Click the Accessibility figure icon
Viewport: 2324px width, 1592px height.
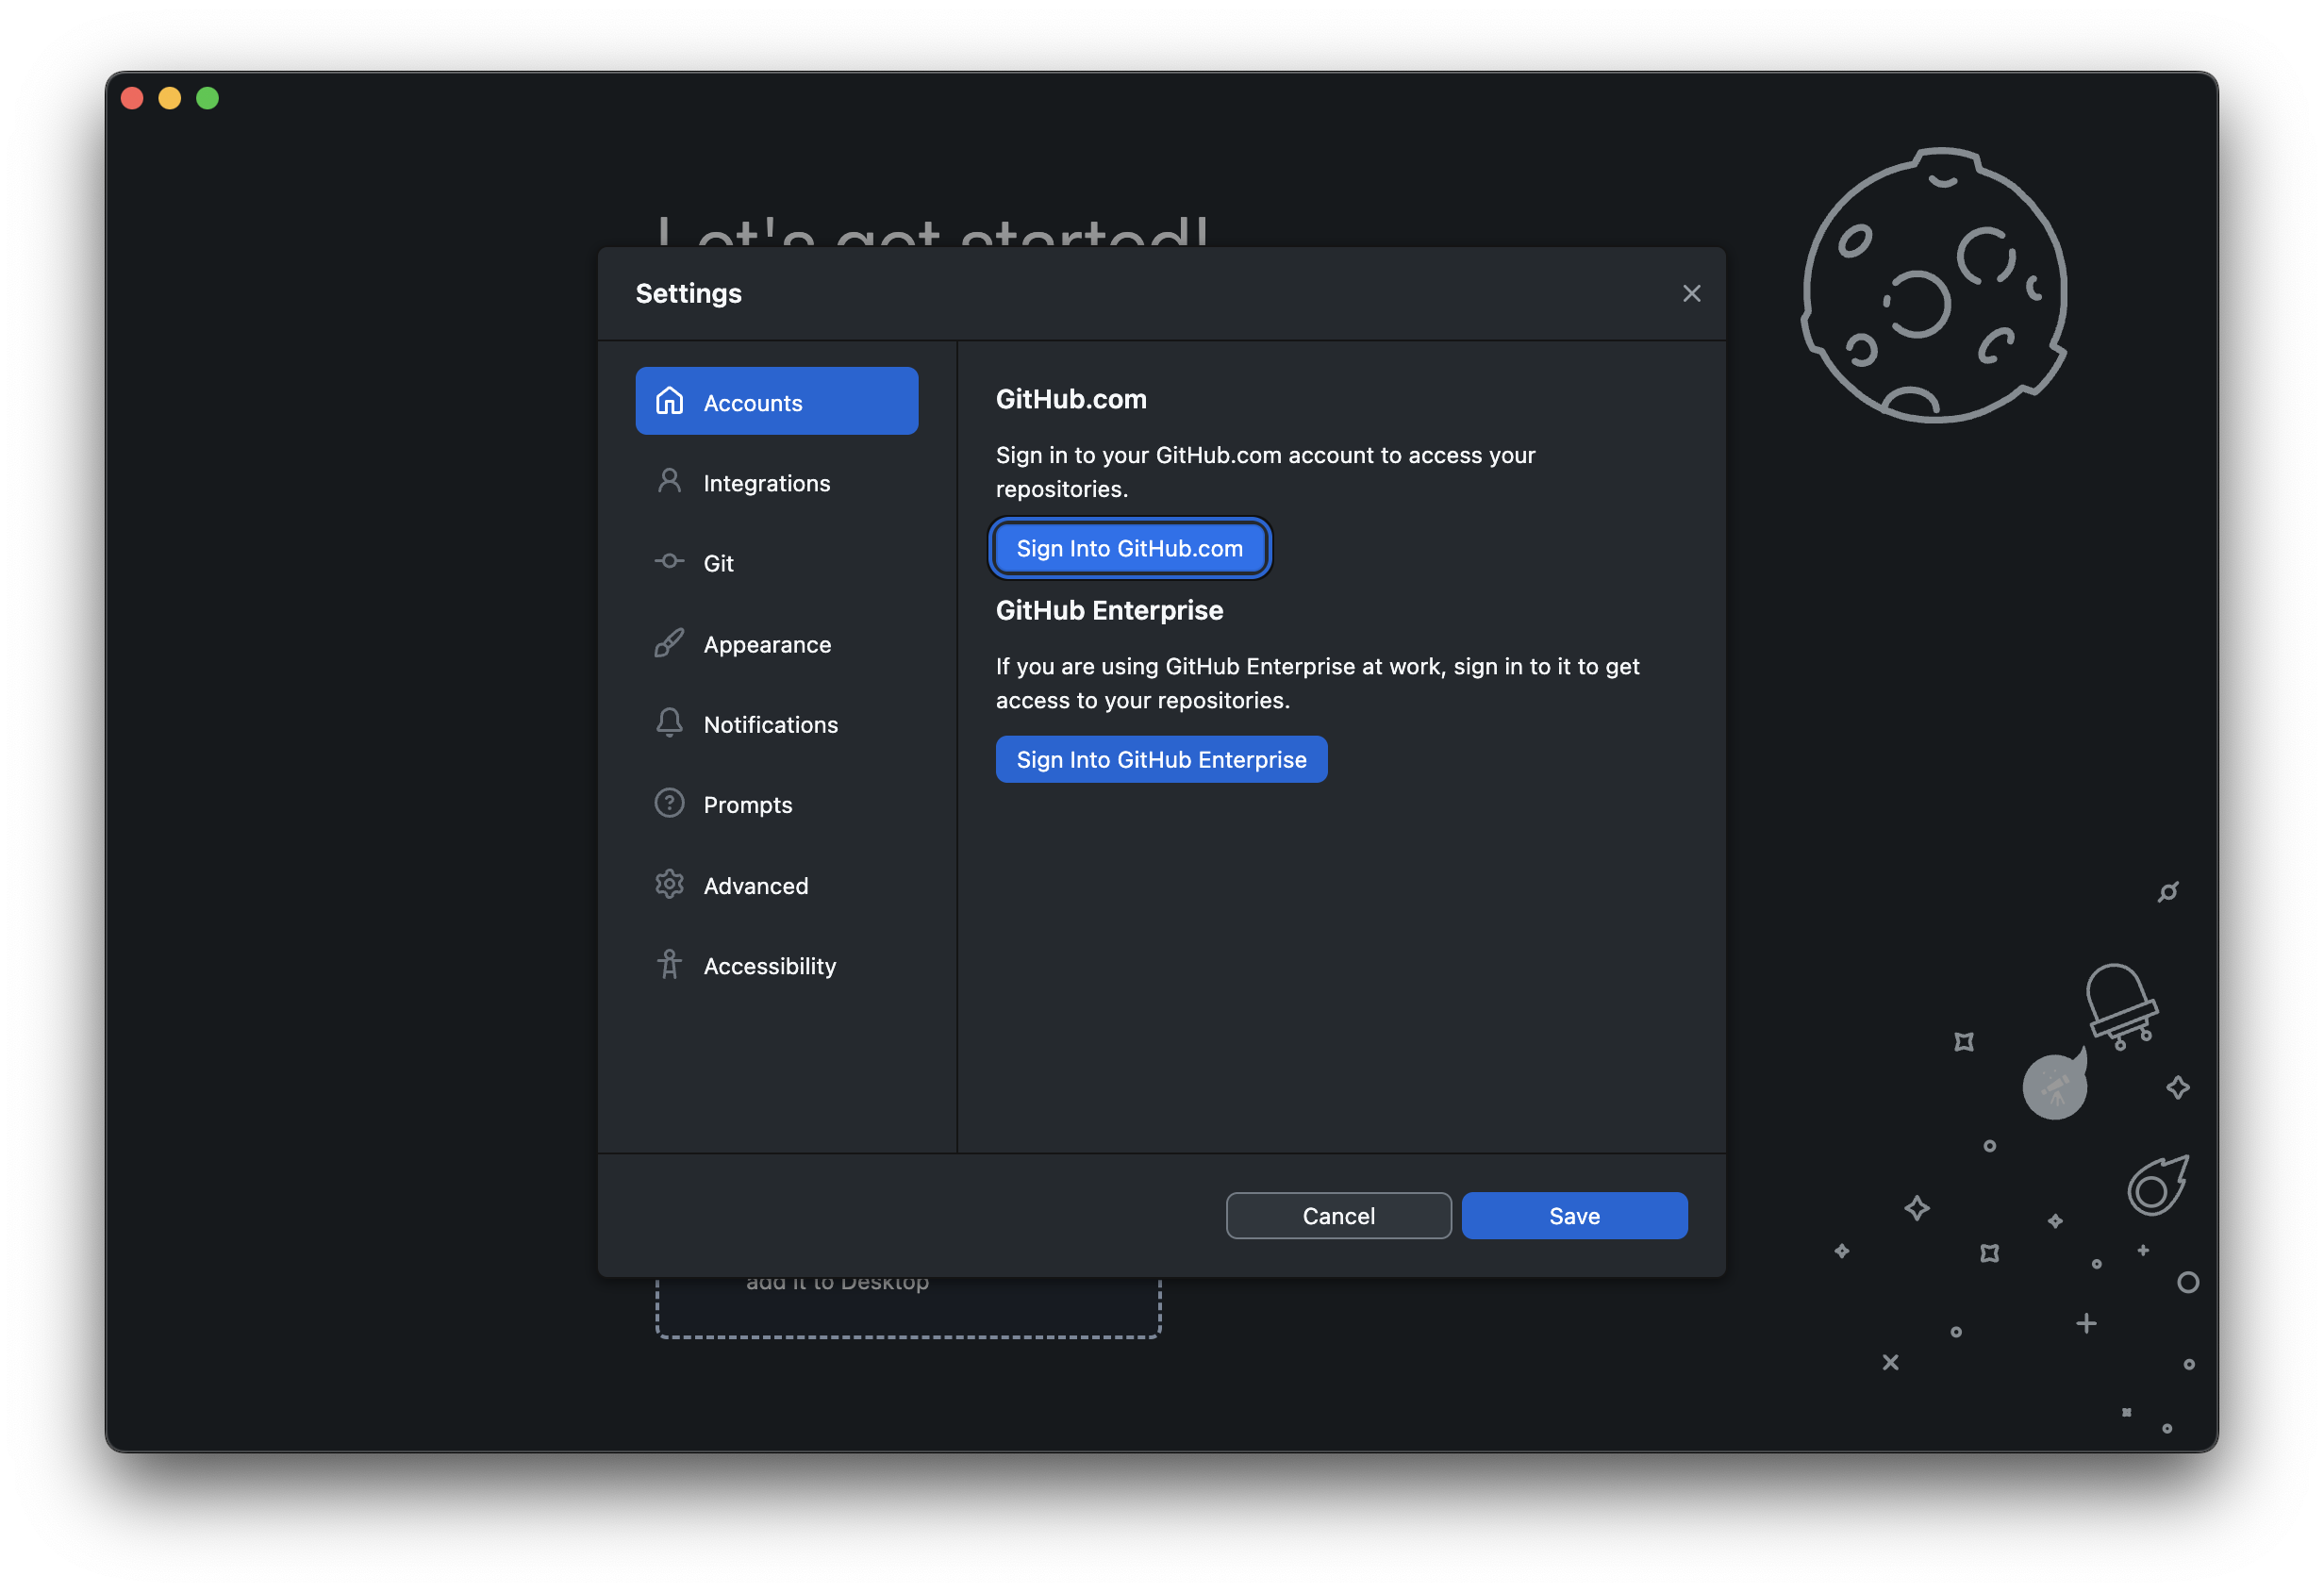pyautogui.click(x=669, y=965)
